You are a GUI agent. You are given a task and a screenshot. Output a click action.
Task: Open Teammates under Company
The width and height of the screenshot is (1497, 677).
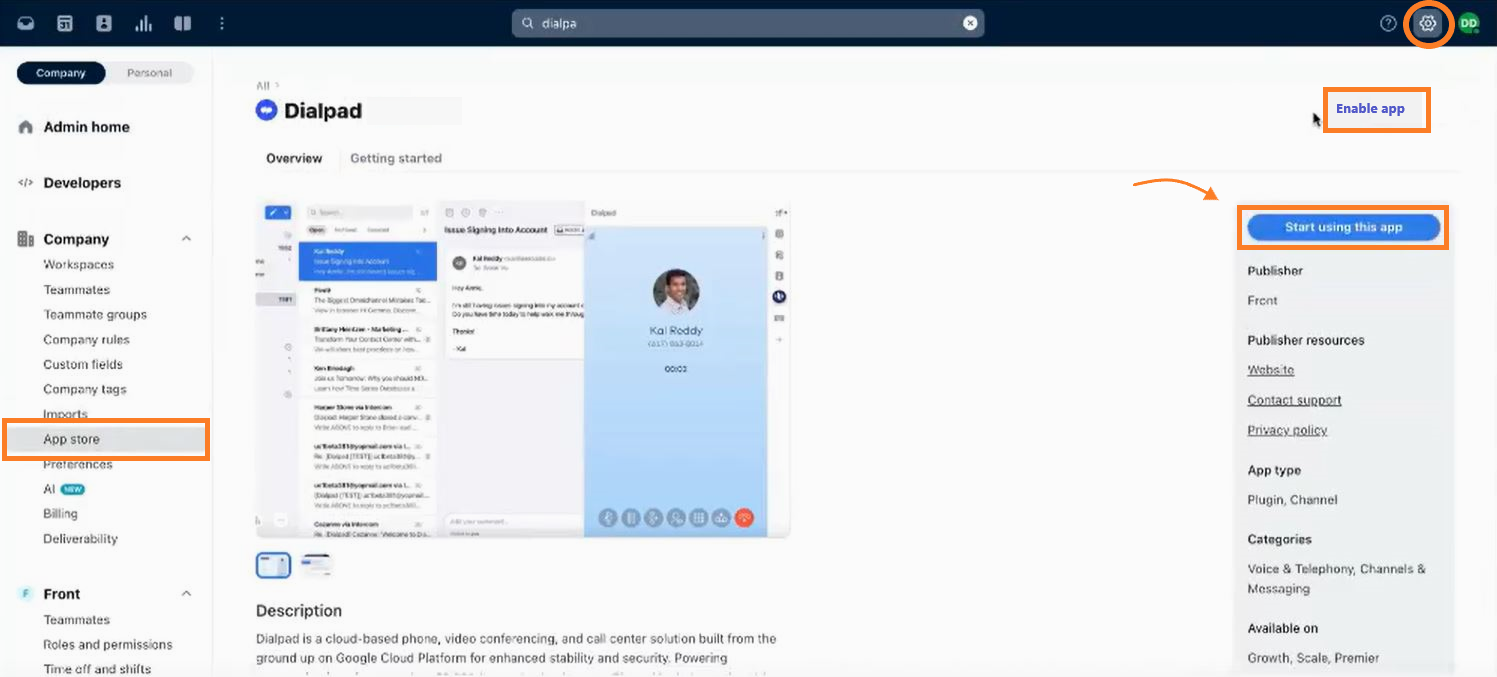tap(76, 290)
